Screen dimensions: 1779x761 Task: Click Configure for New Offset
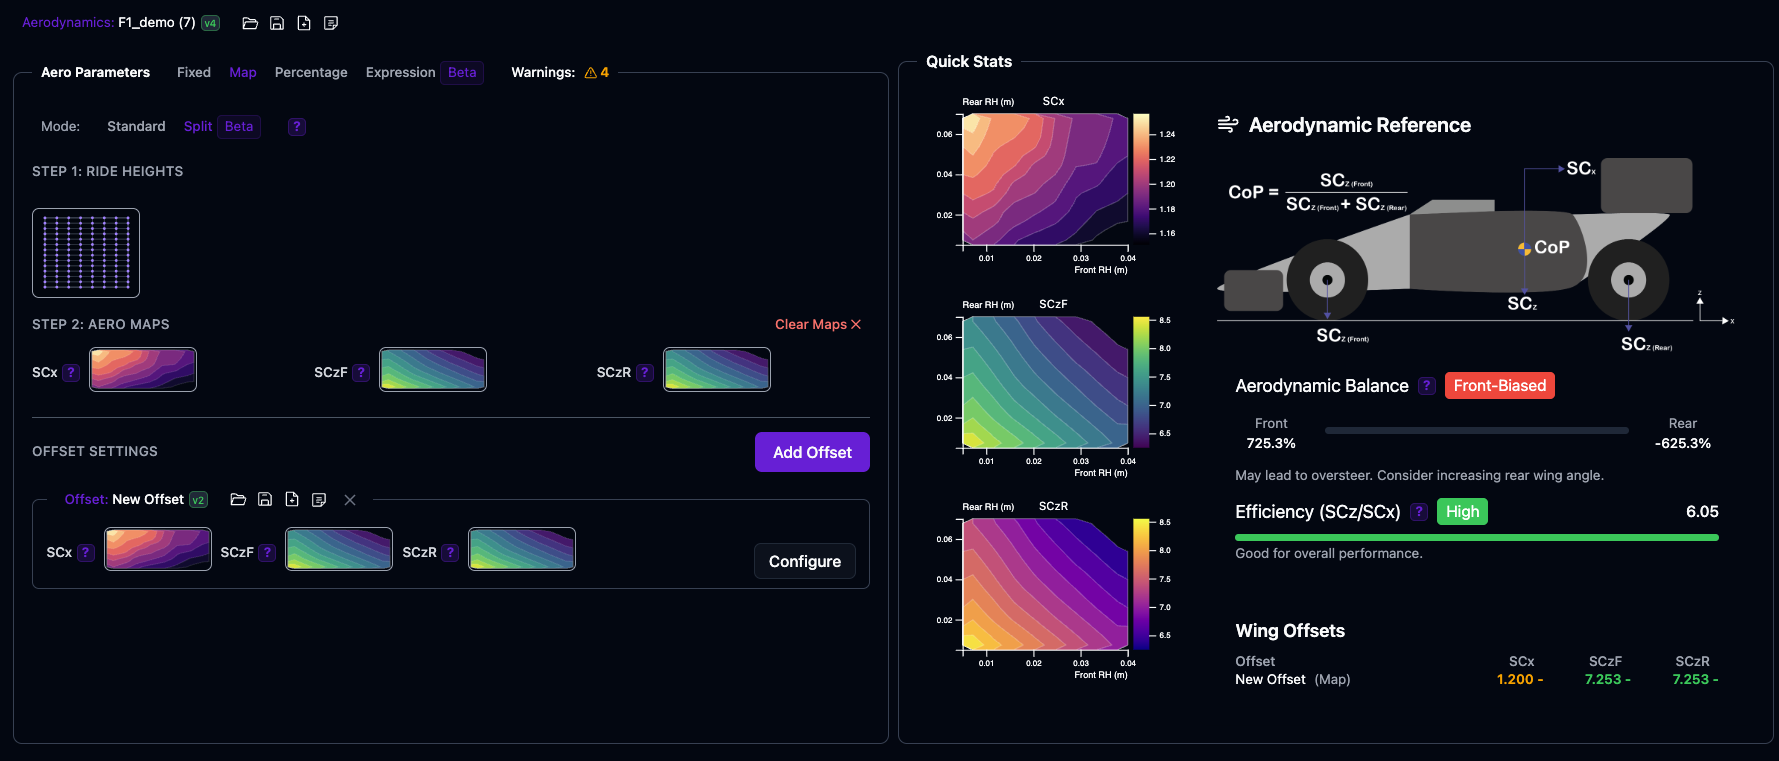805,562
